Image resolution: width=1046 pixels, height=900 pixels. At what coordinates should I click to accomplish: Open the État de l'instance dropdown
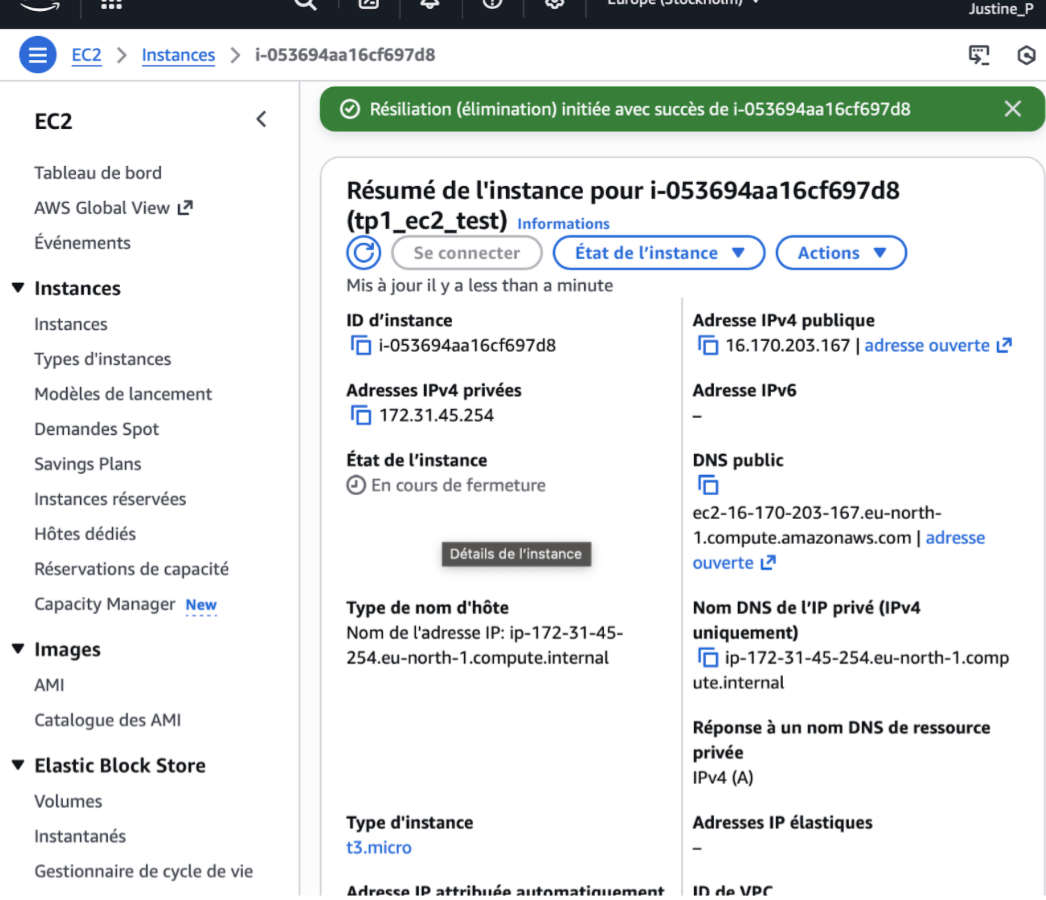tap(658, 253)
